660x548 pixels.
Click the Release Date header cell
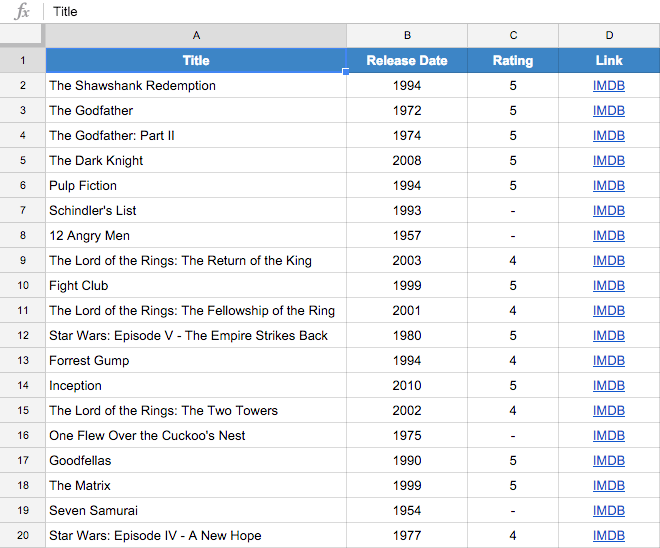(x=407, y=61)
